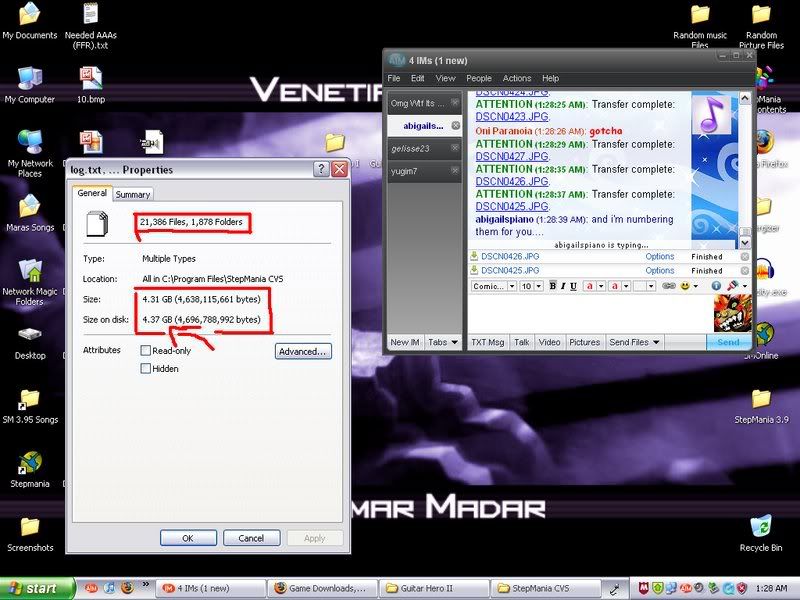Open the smiley emoticon picker

coord(685,286)
